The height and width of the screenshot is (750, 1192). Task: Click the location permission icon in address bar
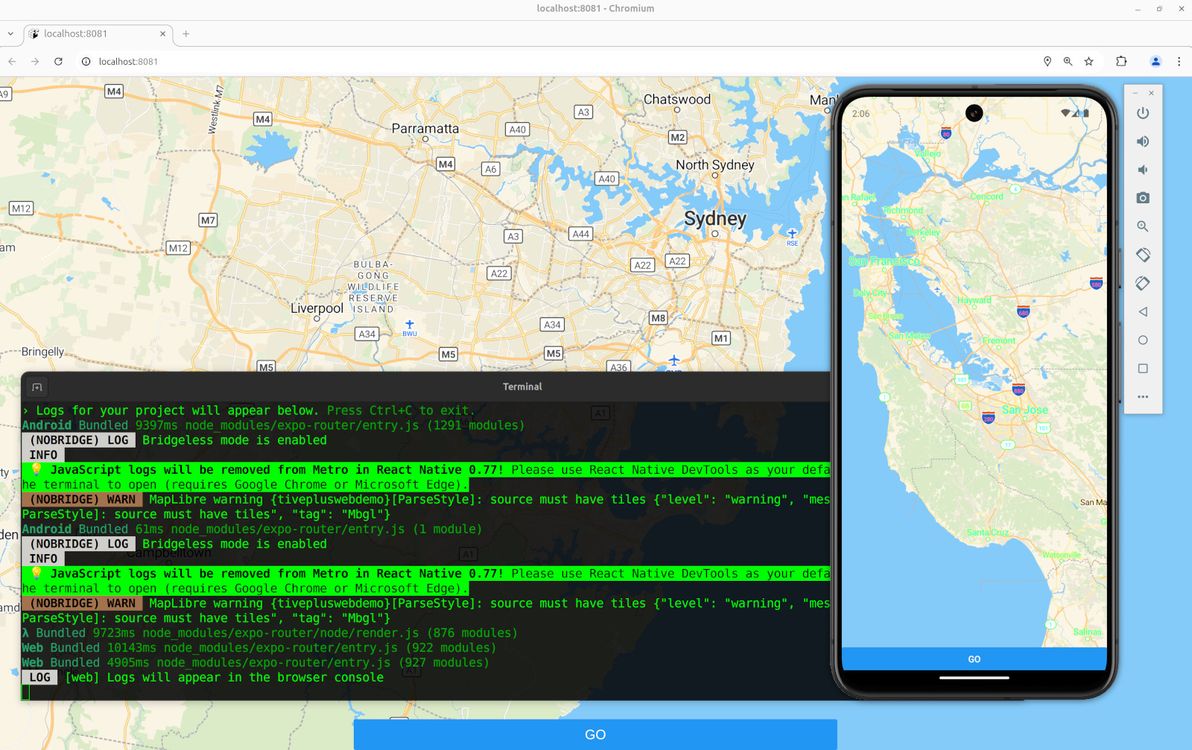[1047, 62]
